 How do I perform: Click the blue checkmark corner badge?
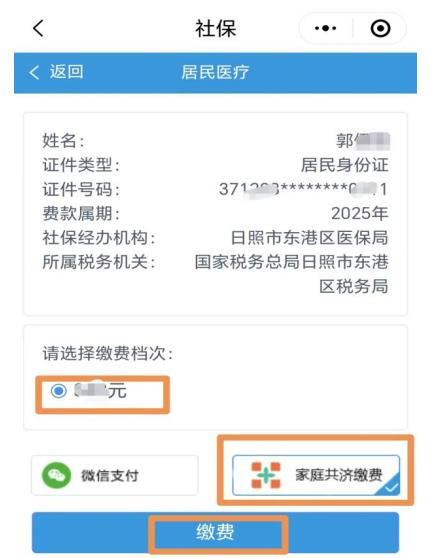tap(390, 486)
